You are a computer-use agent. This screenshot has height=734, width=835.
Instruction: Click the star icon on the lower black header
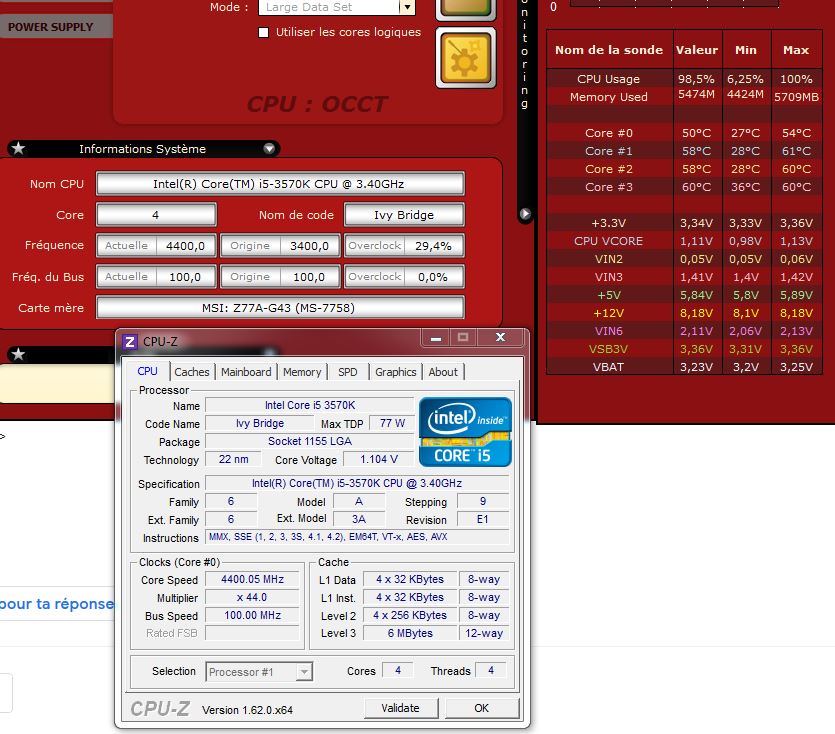18,355
